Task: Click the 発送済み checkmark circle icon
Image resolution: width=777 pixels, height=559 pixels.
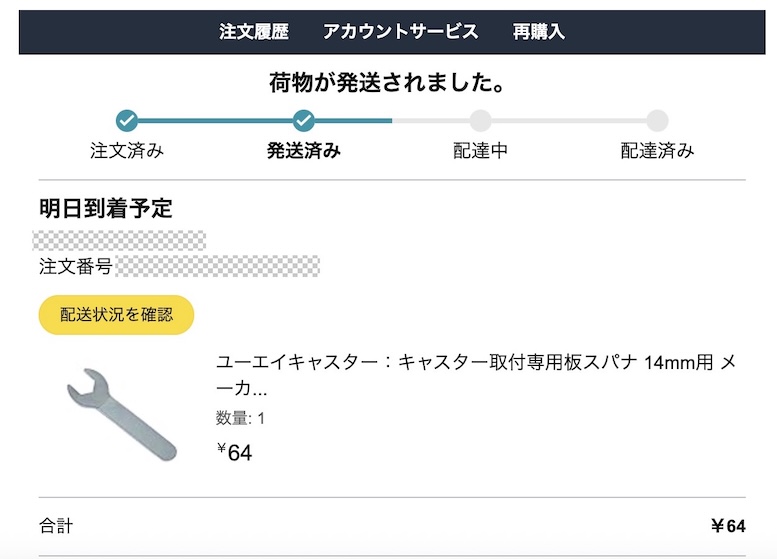Action: coord(304,121)
